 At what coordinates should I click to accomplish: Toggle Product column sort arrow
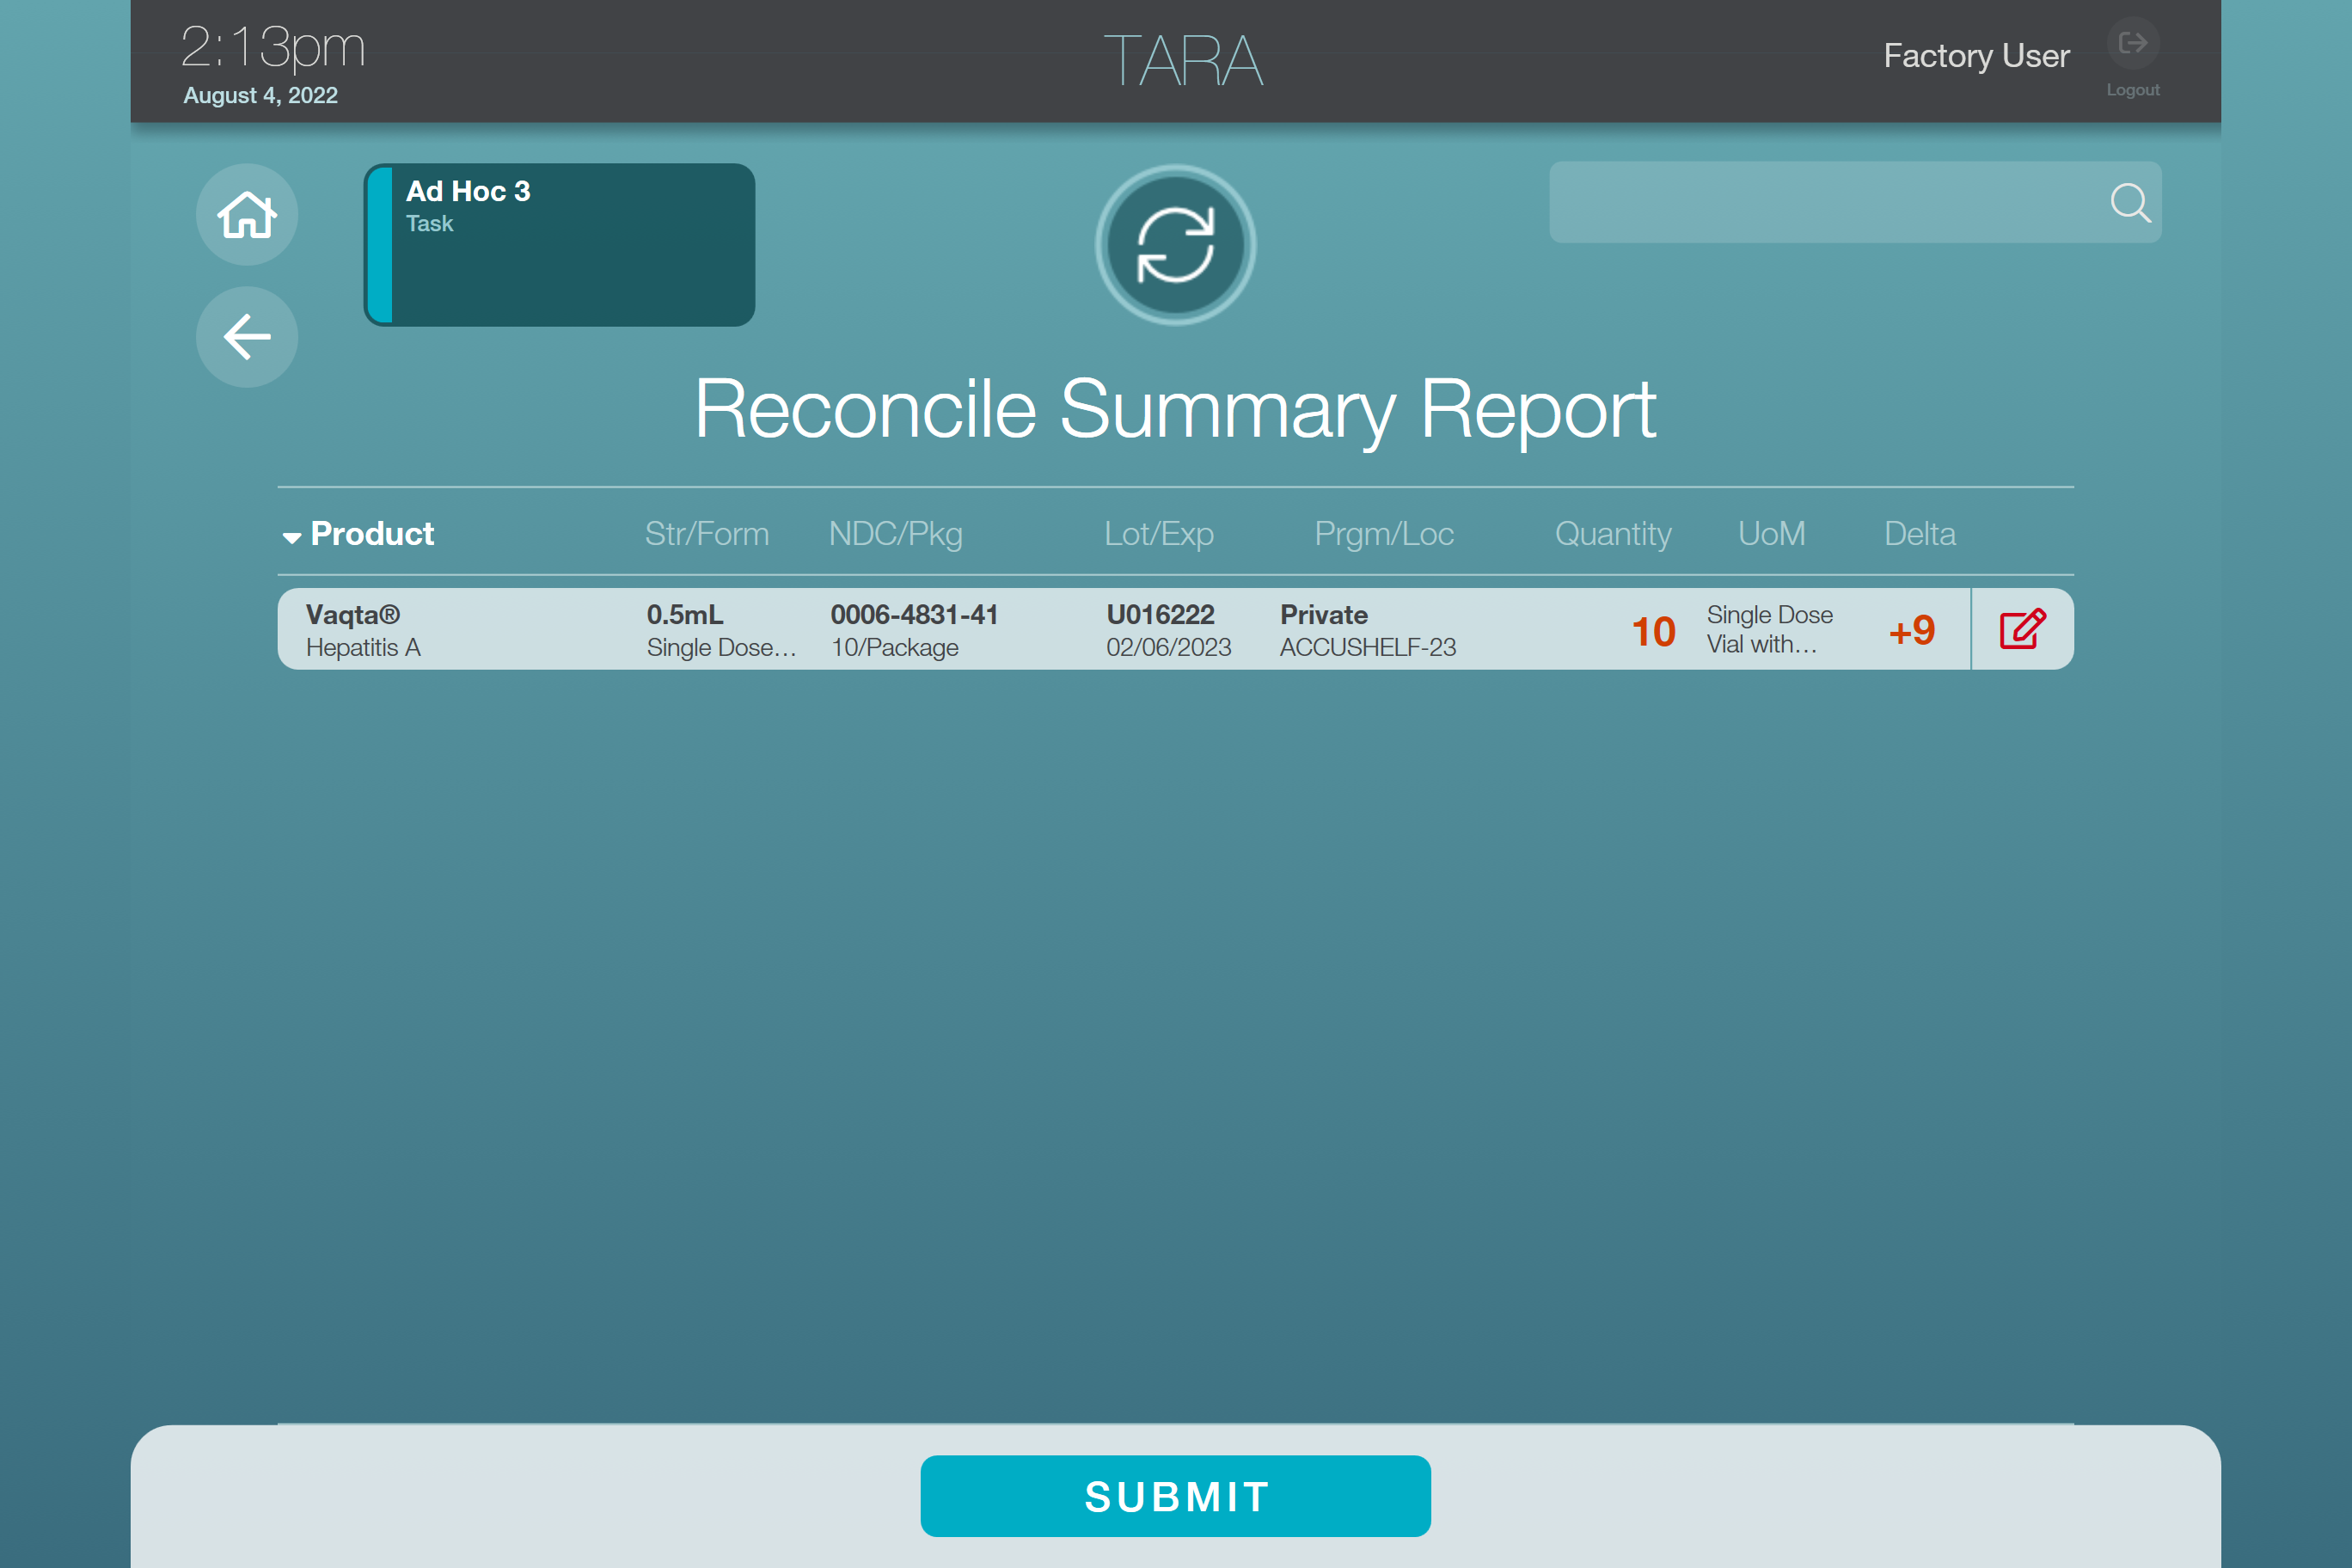click(x=292, y=537)
